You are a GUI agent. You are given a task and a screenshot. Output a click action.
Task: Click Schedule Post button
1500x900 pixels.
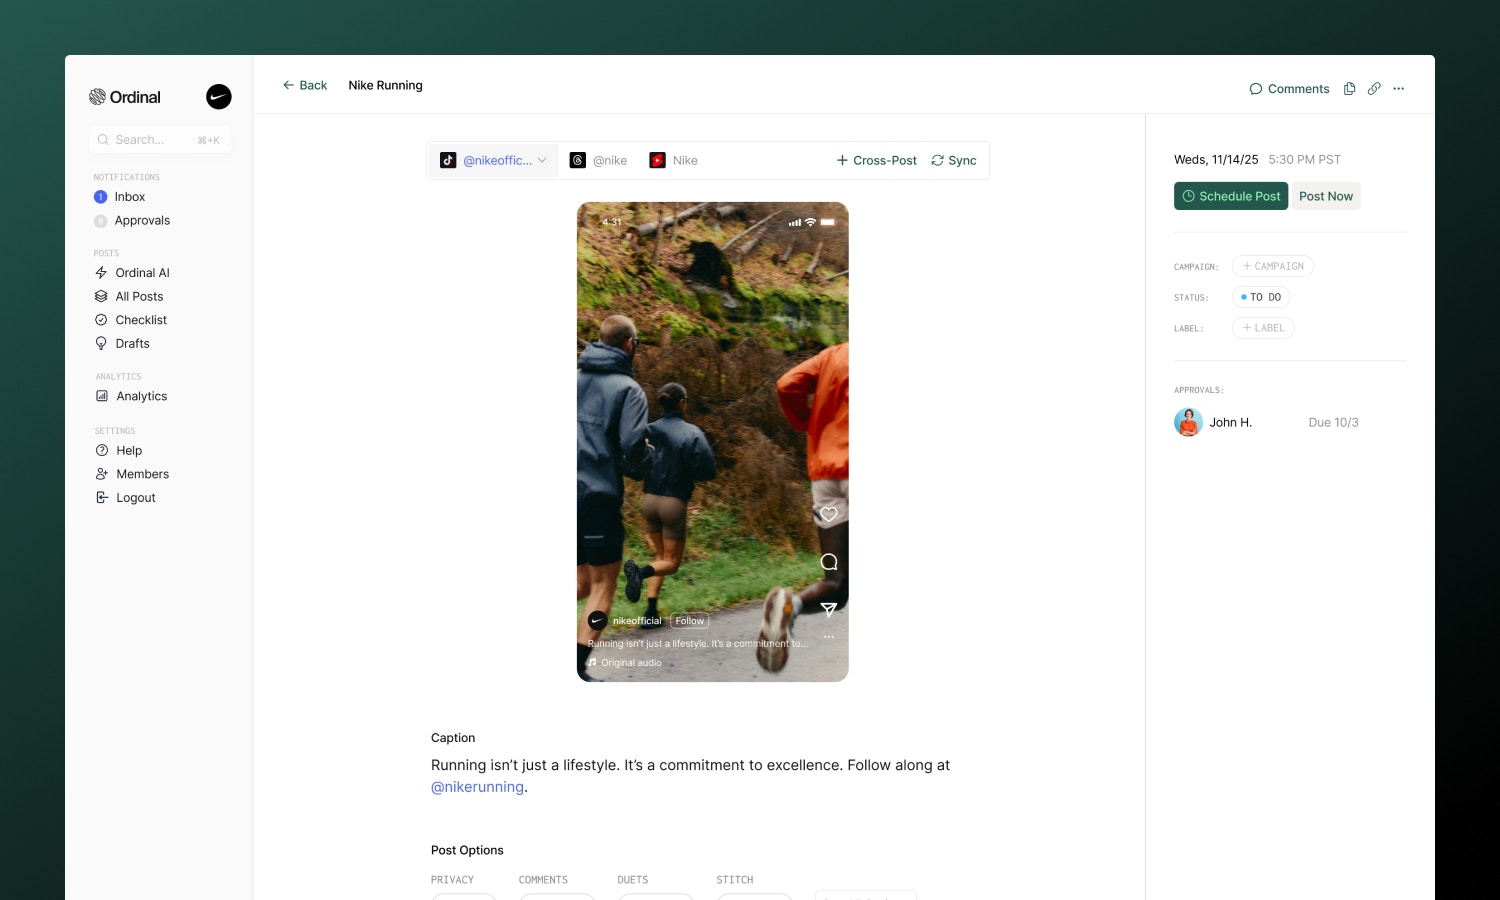pos(1231,196)
